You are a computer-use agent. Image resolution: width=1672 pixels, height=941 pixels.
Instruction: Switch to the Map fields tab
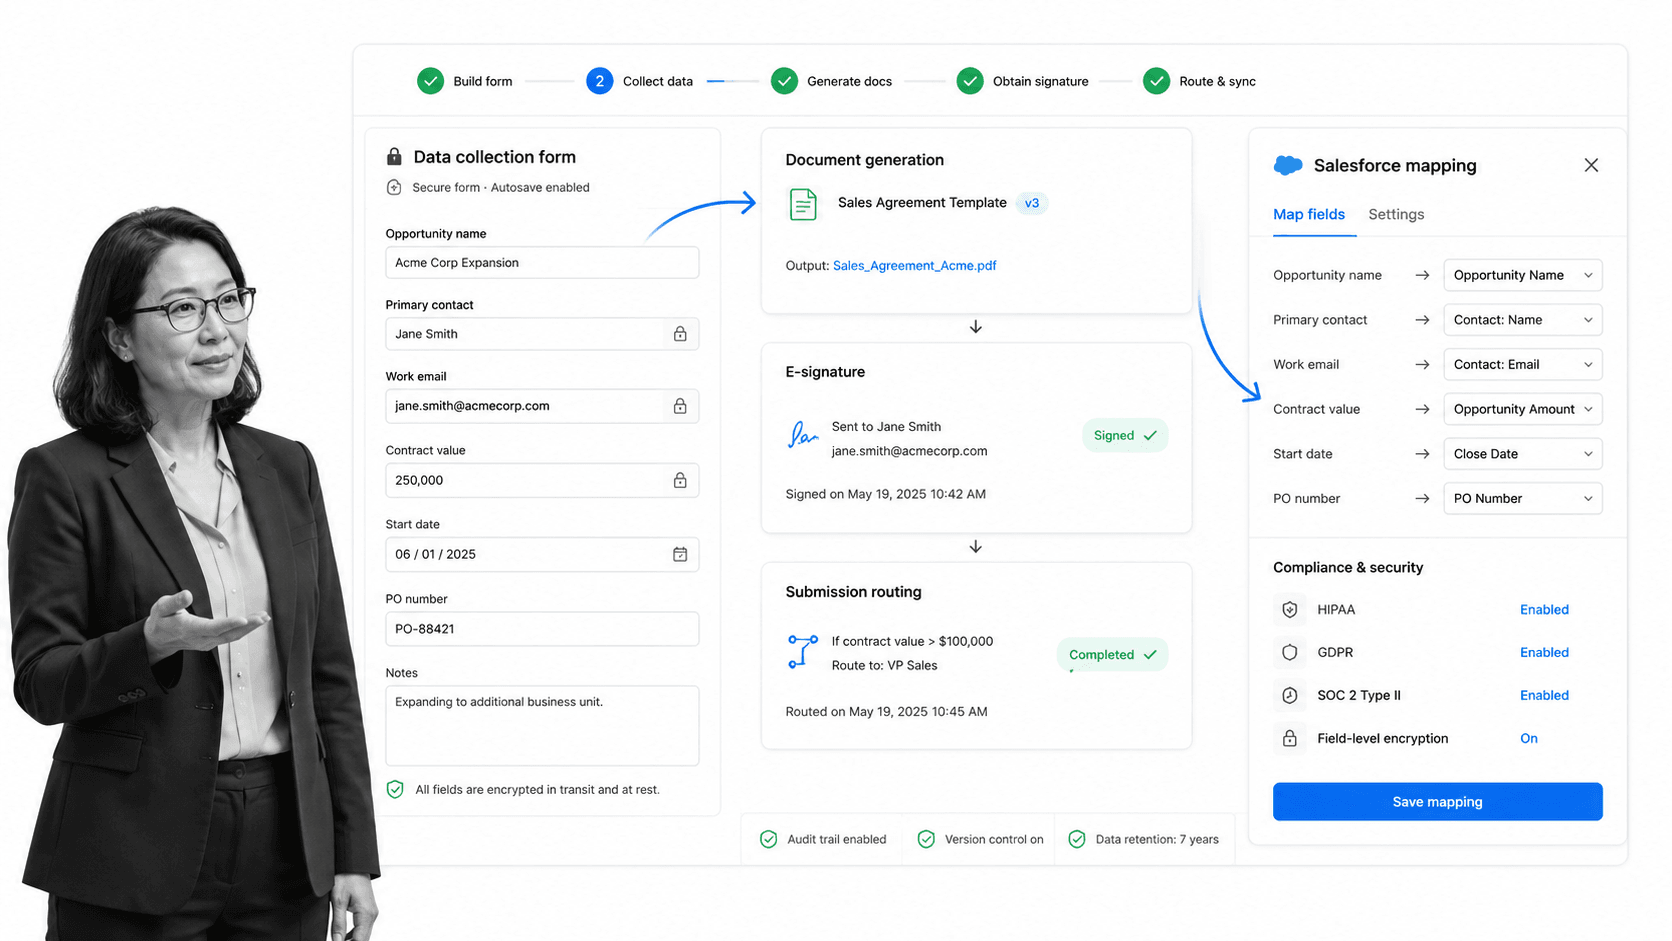coord(1309,214)
